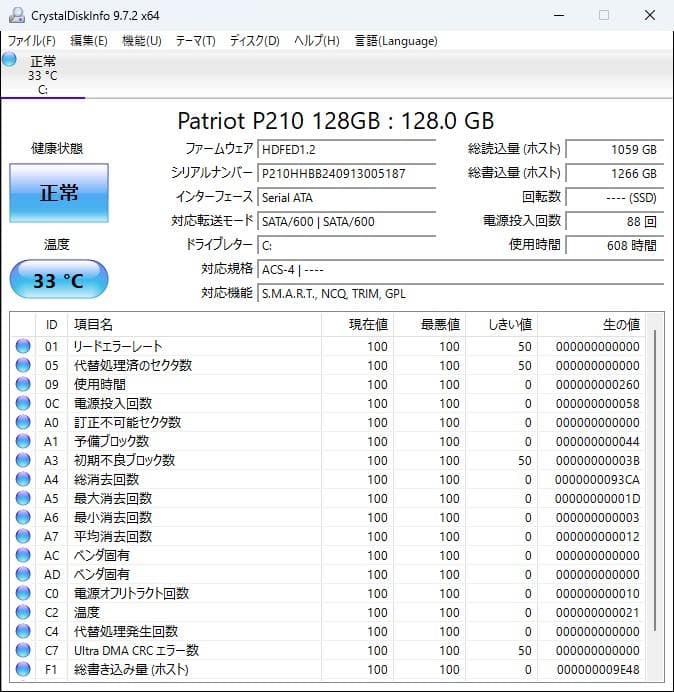Click the 現在値 column header
The image size is (674, 692).
(358, 325)
